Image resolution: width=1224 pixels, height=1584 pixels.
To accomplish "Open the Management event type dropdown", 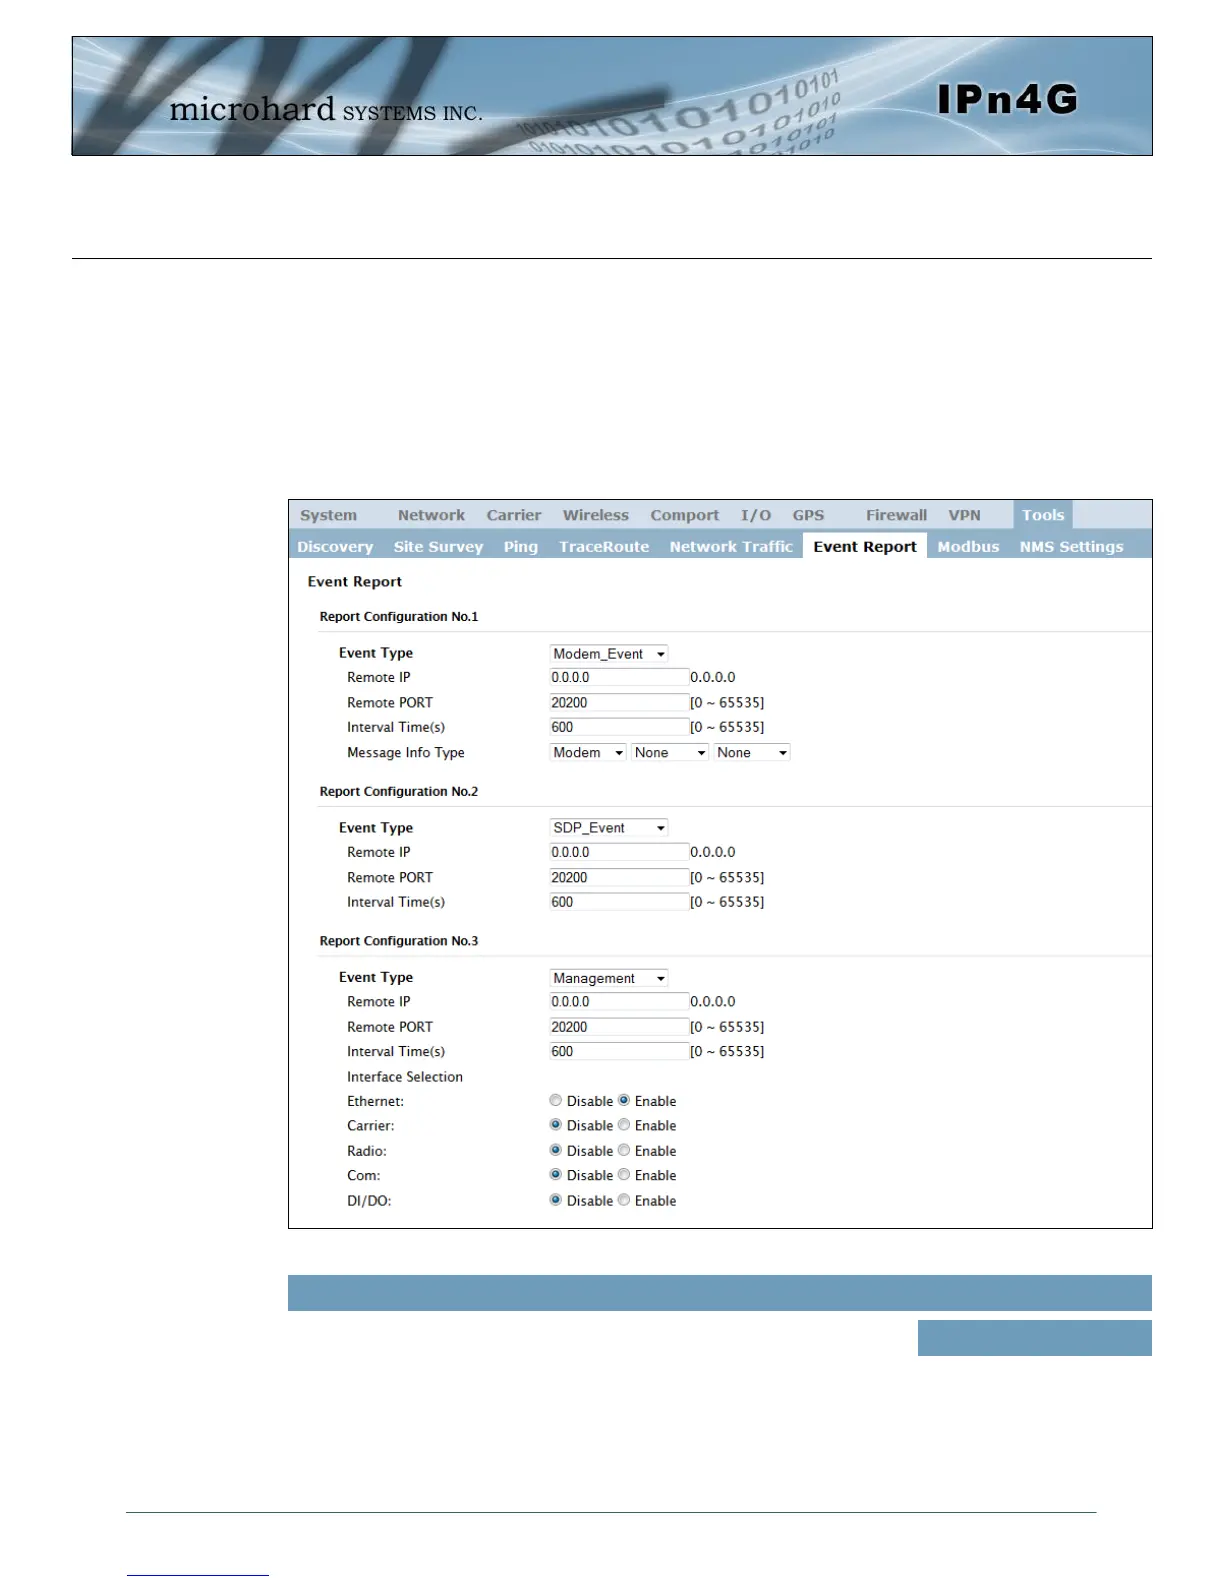I will click(609, 978).
